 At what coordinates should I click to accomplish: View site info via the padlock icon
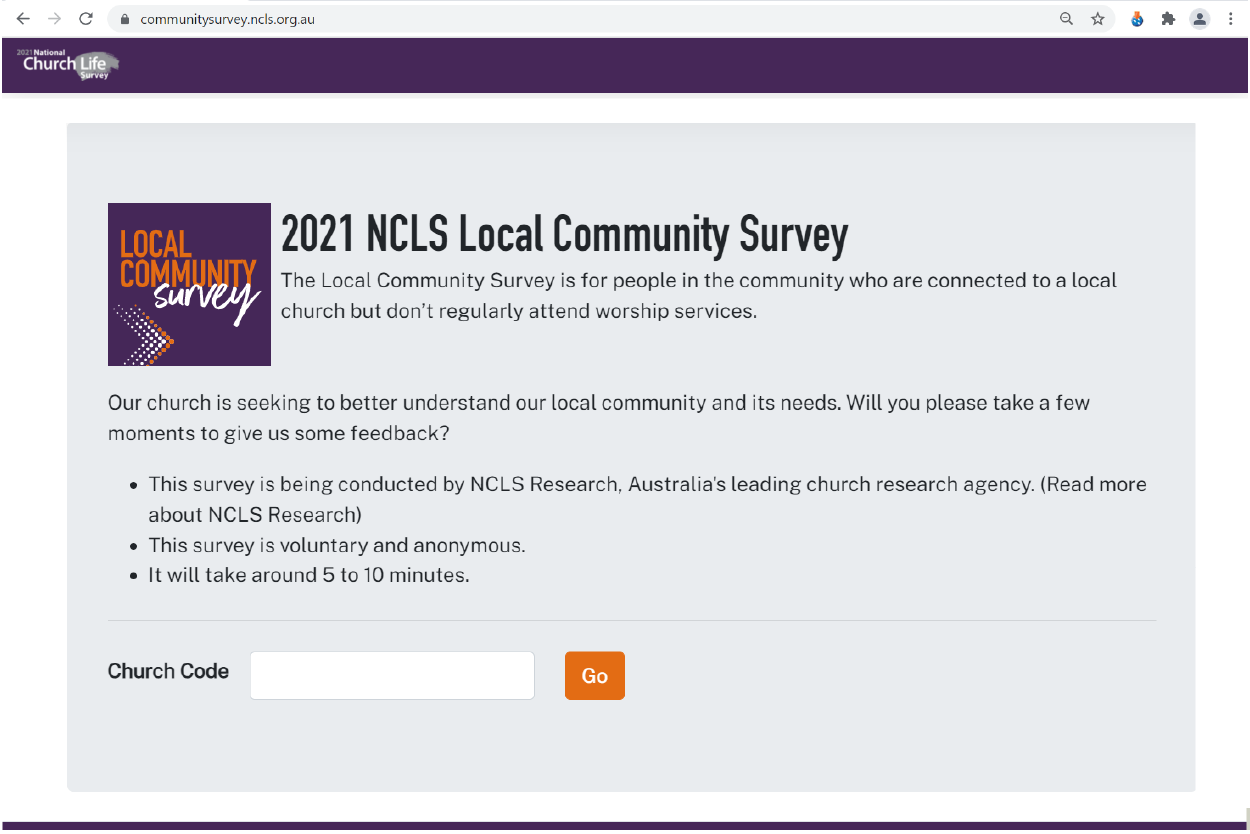click(125, 19)
